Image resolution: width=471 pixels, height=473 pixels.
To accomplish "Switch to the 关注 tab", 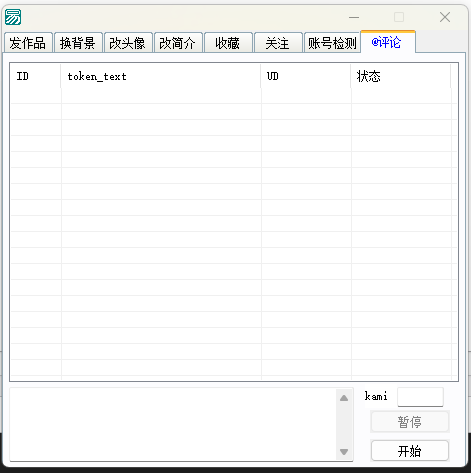I will click(278, 43).
